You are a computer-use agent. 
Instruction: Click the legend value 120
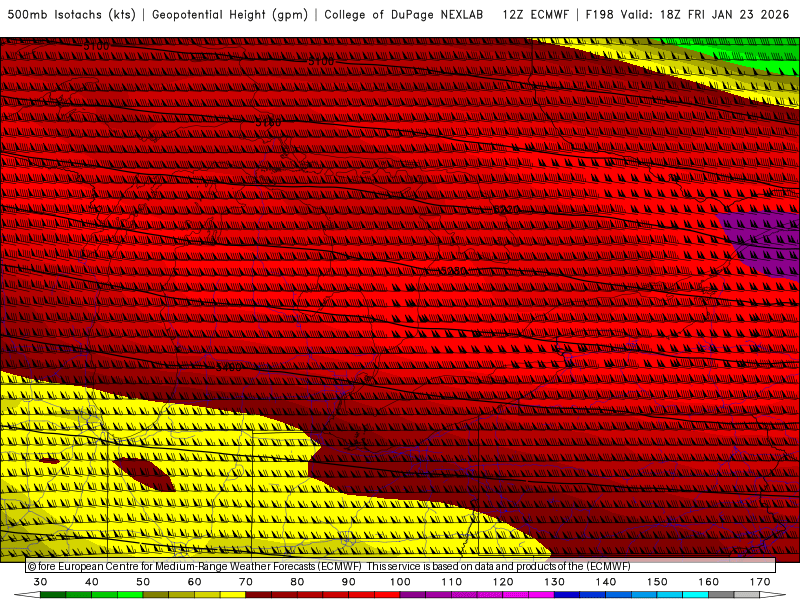click(x=503, y=582)
